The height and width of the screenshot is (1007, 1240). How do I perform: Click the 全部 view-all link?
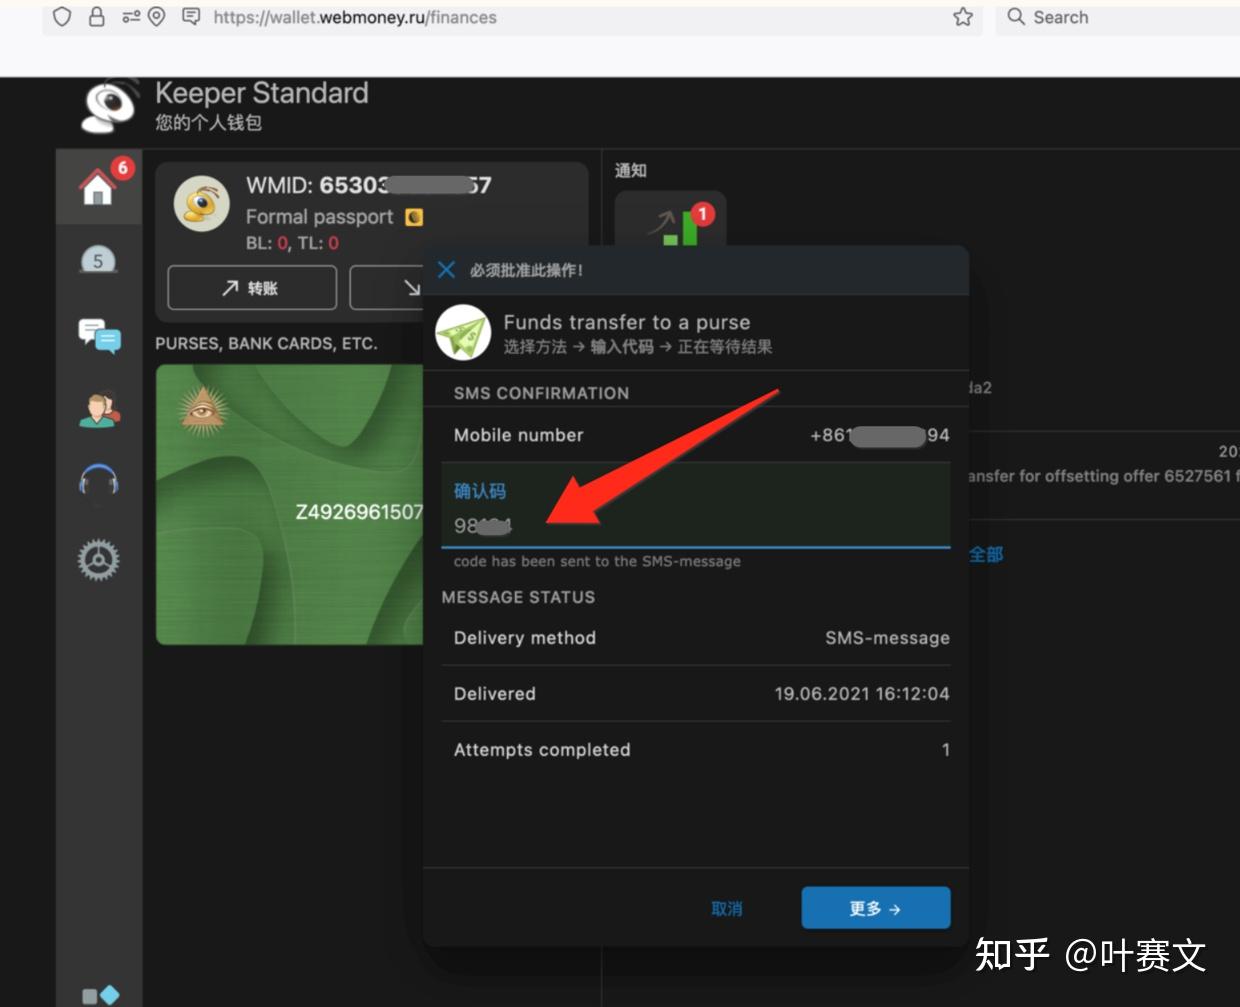986,554
